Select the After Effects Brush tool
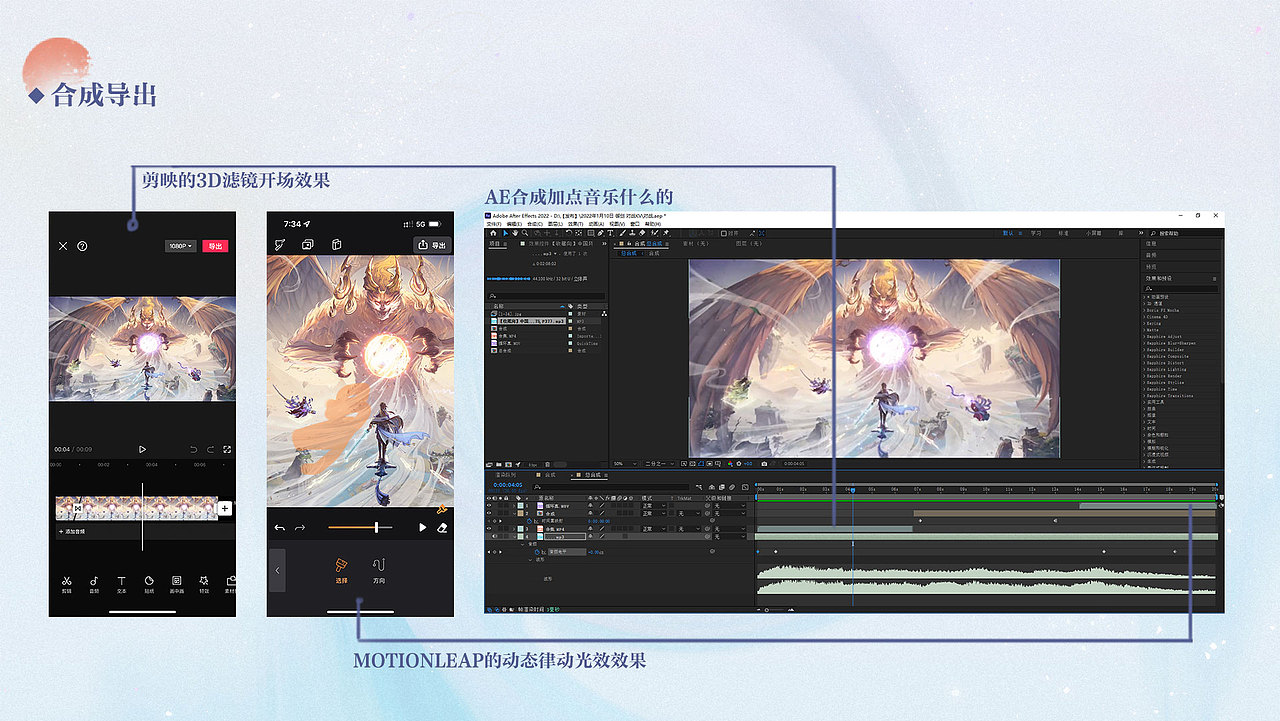The height and width of the screenshot is (721, 1280). click(x=623, y=233)
